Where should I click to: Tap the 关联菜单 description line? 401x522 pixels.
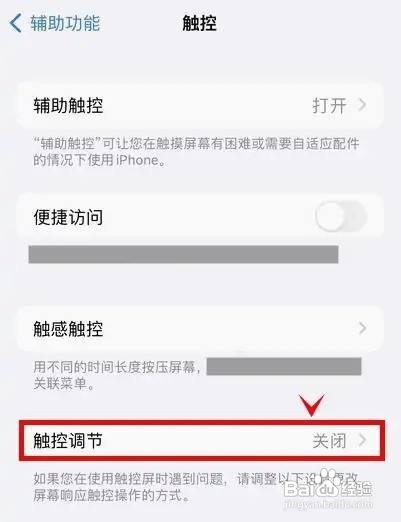[65, 383]
